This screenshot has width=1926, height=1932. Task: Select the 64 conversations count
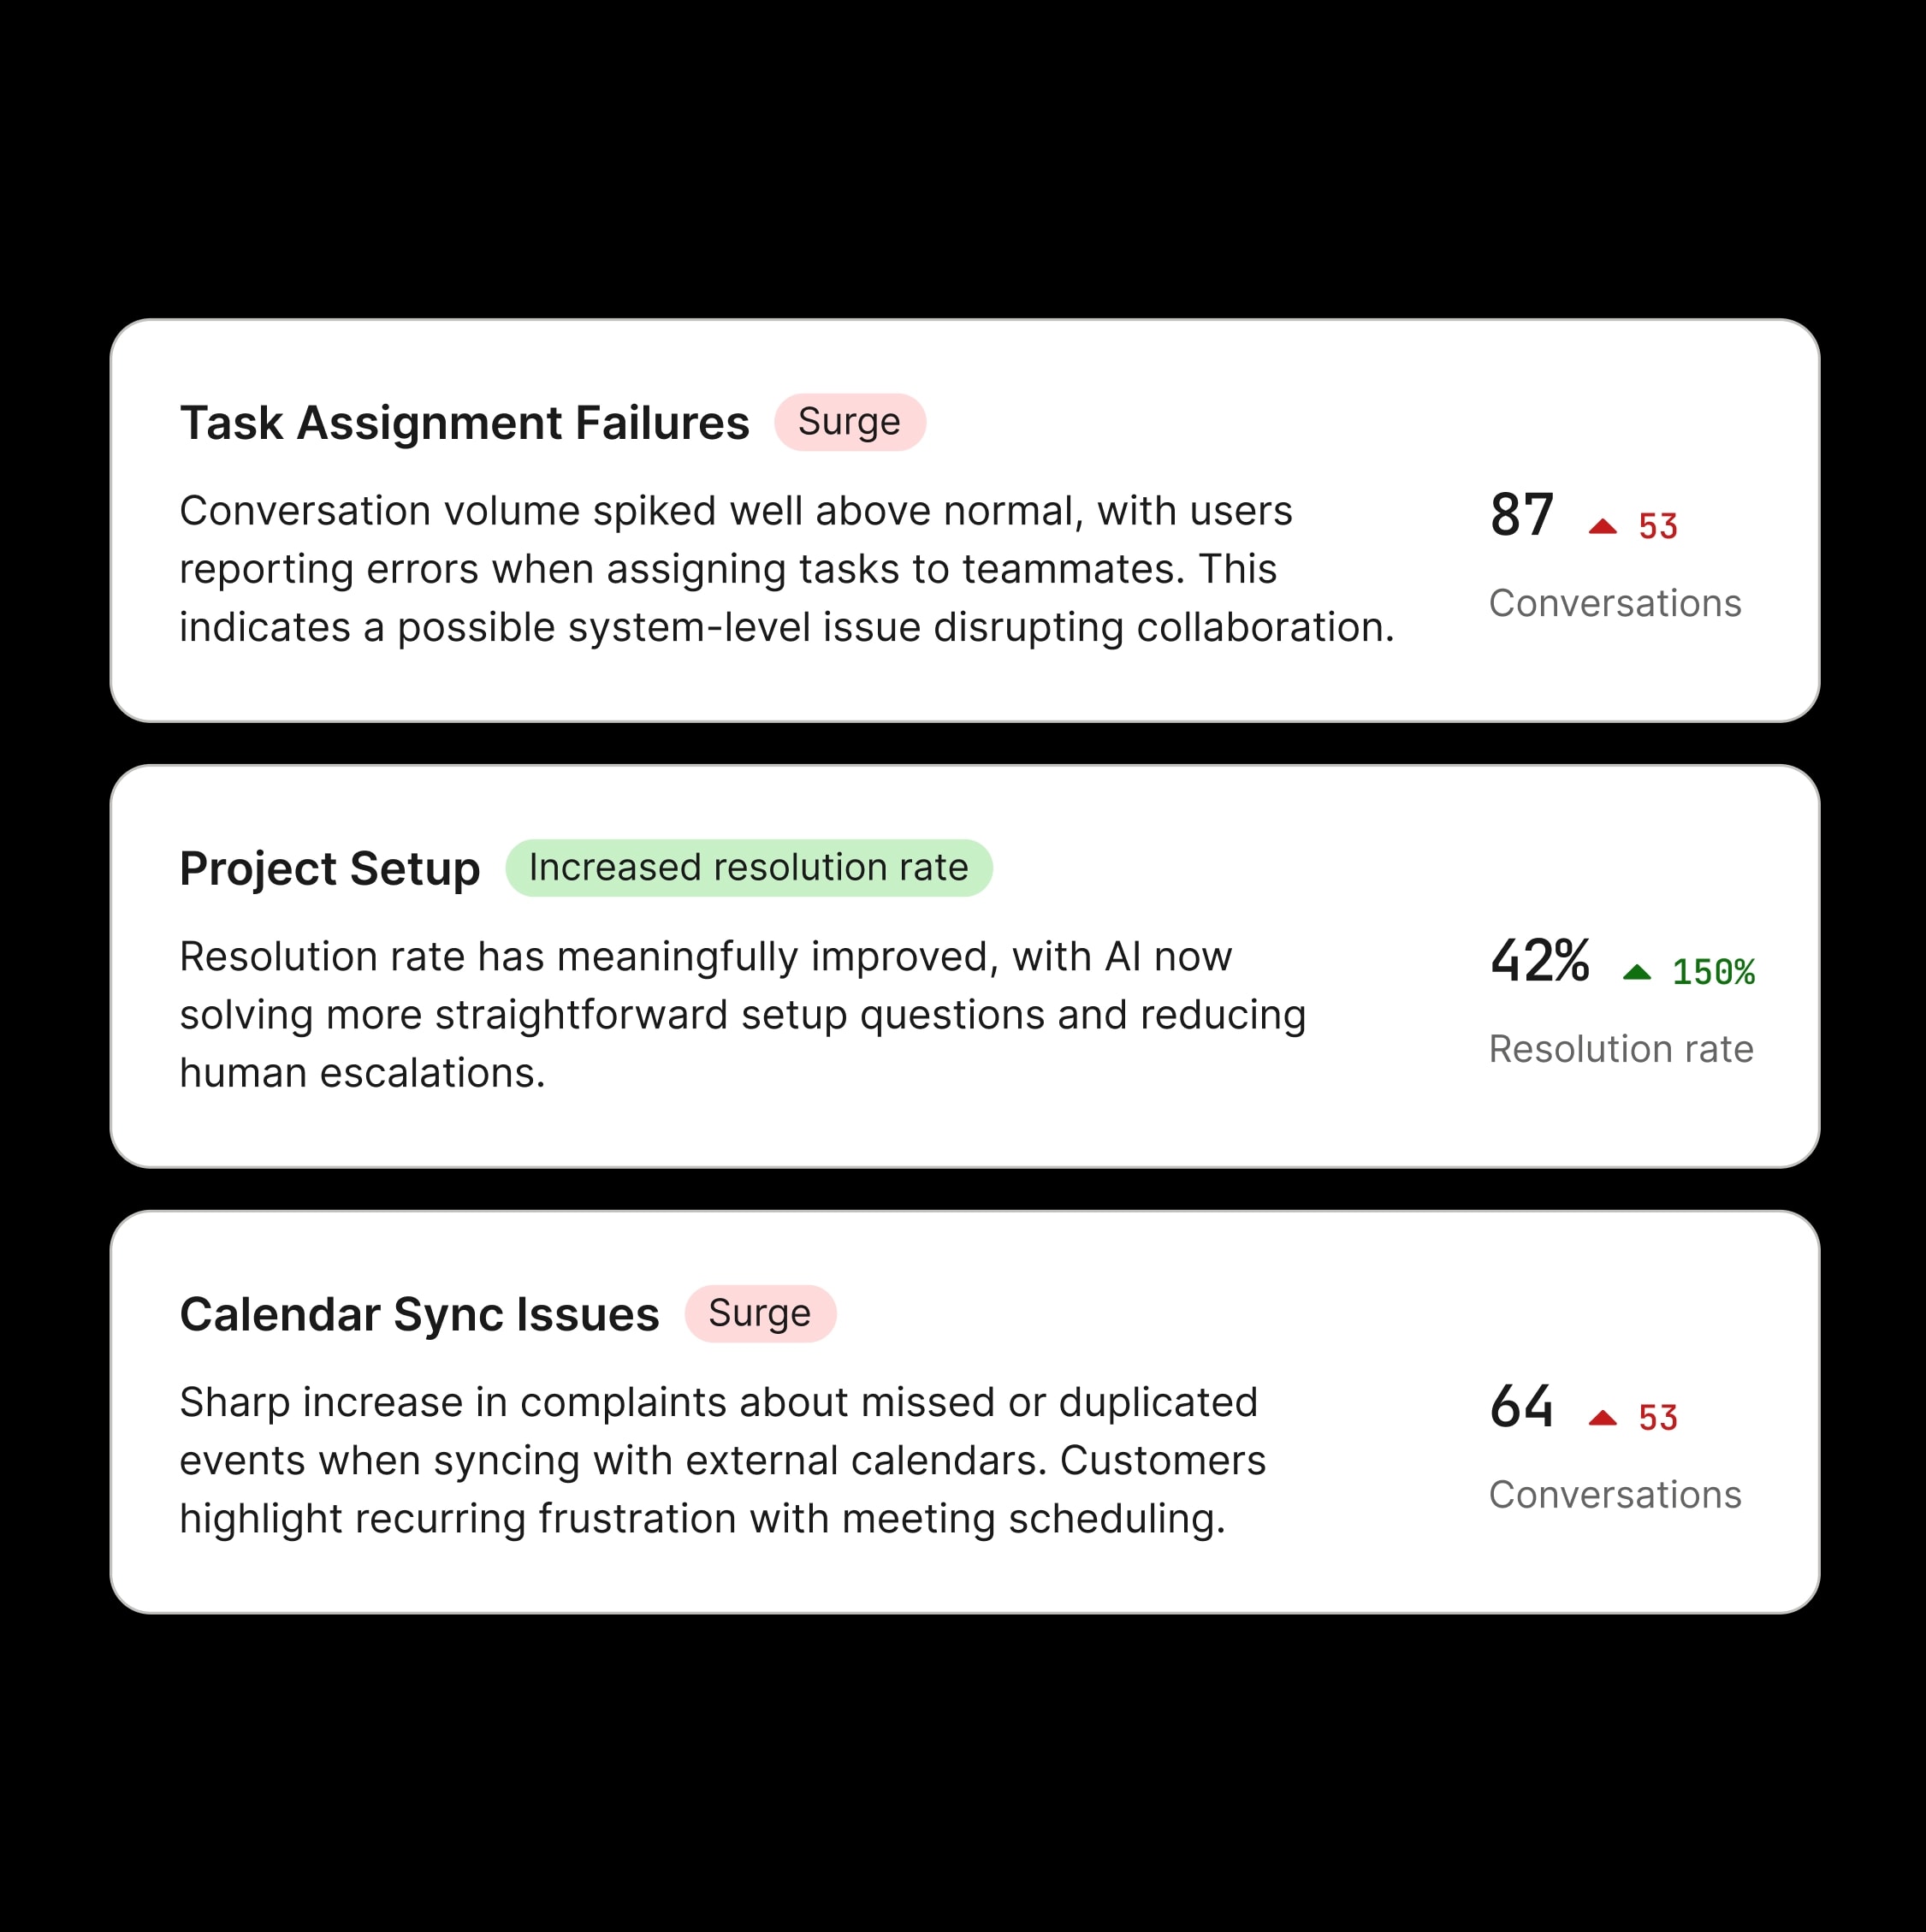(1521, 1407)
